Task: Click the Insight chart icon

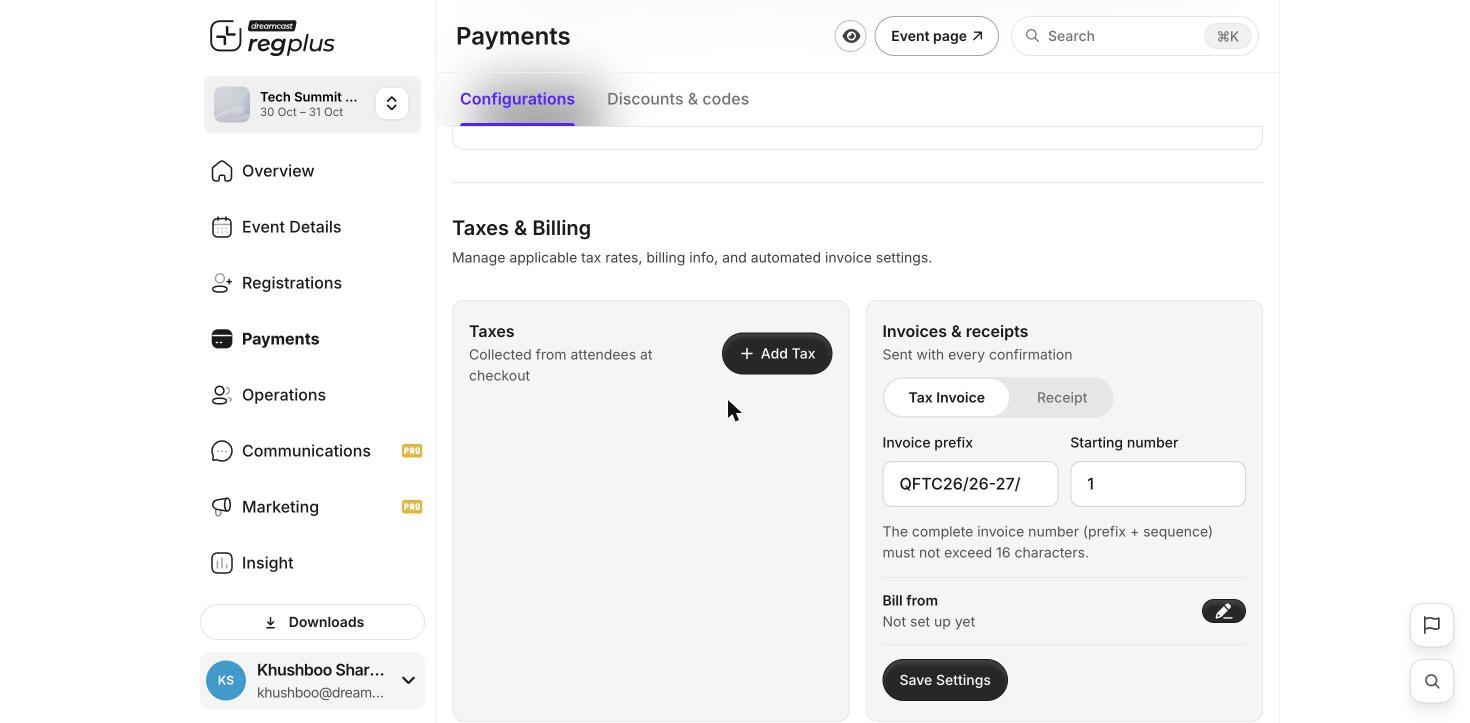Action: point(222,563)
